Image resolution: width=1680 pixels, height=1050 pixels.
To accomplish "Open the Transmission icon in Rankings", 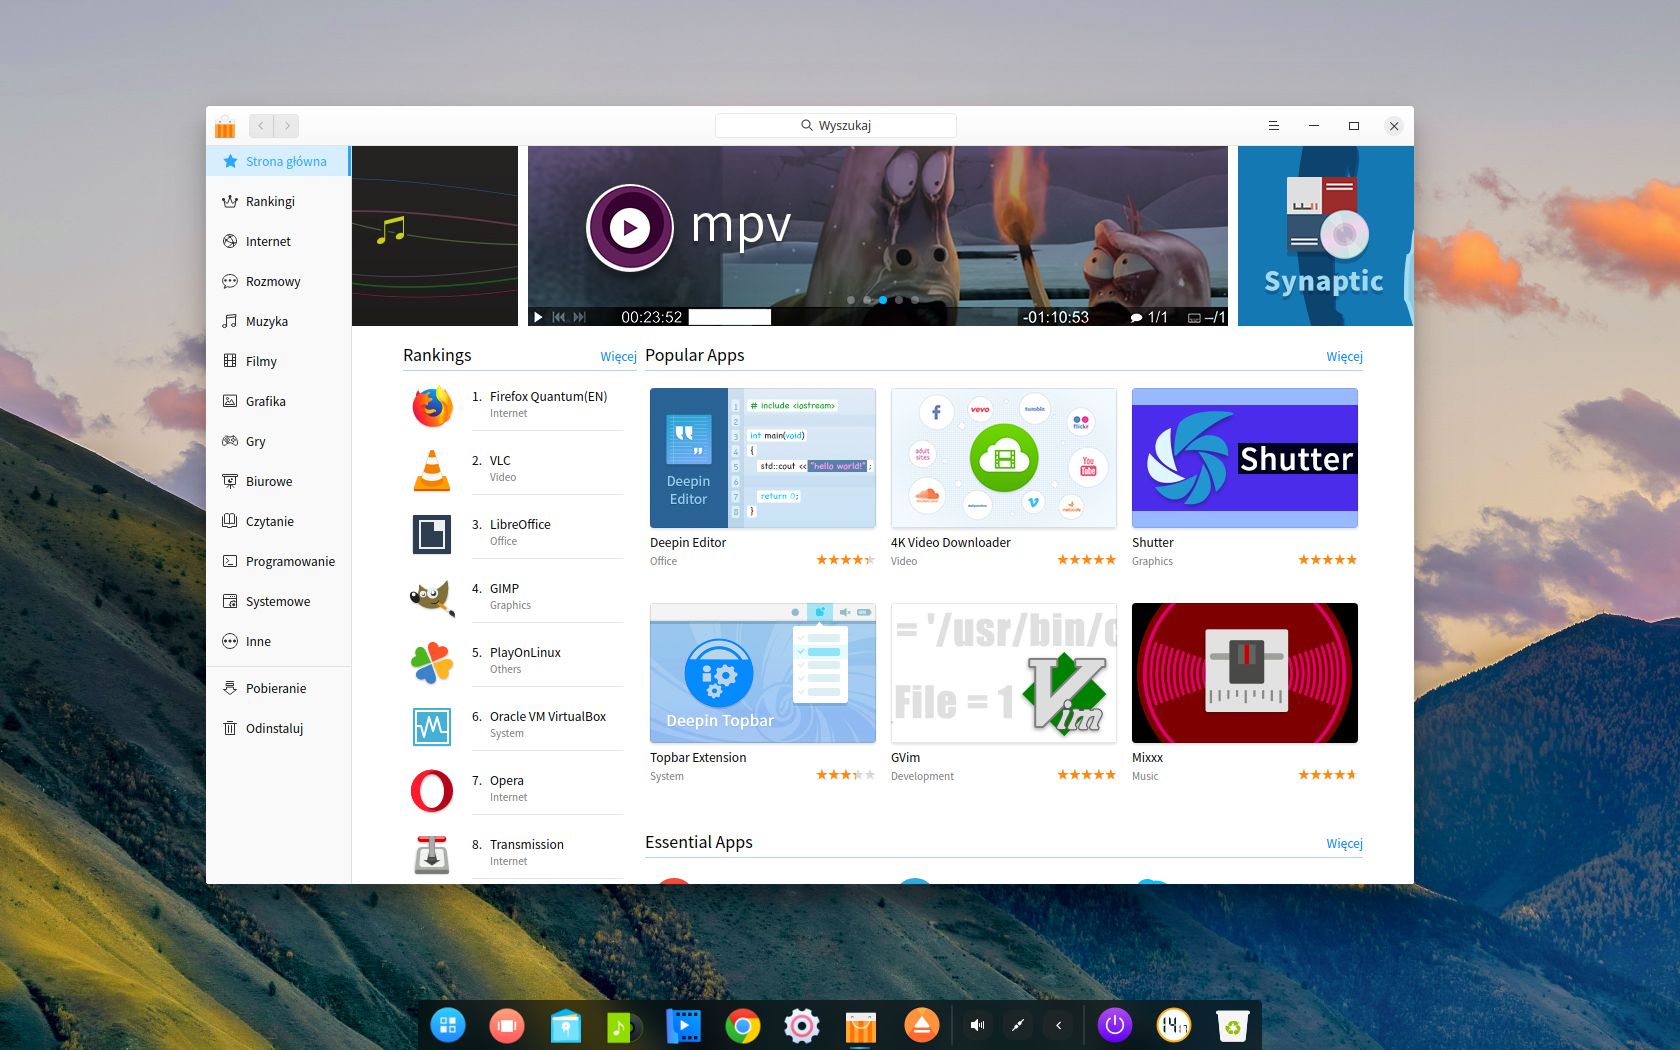I will [x=432, y=854].
